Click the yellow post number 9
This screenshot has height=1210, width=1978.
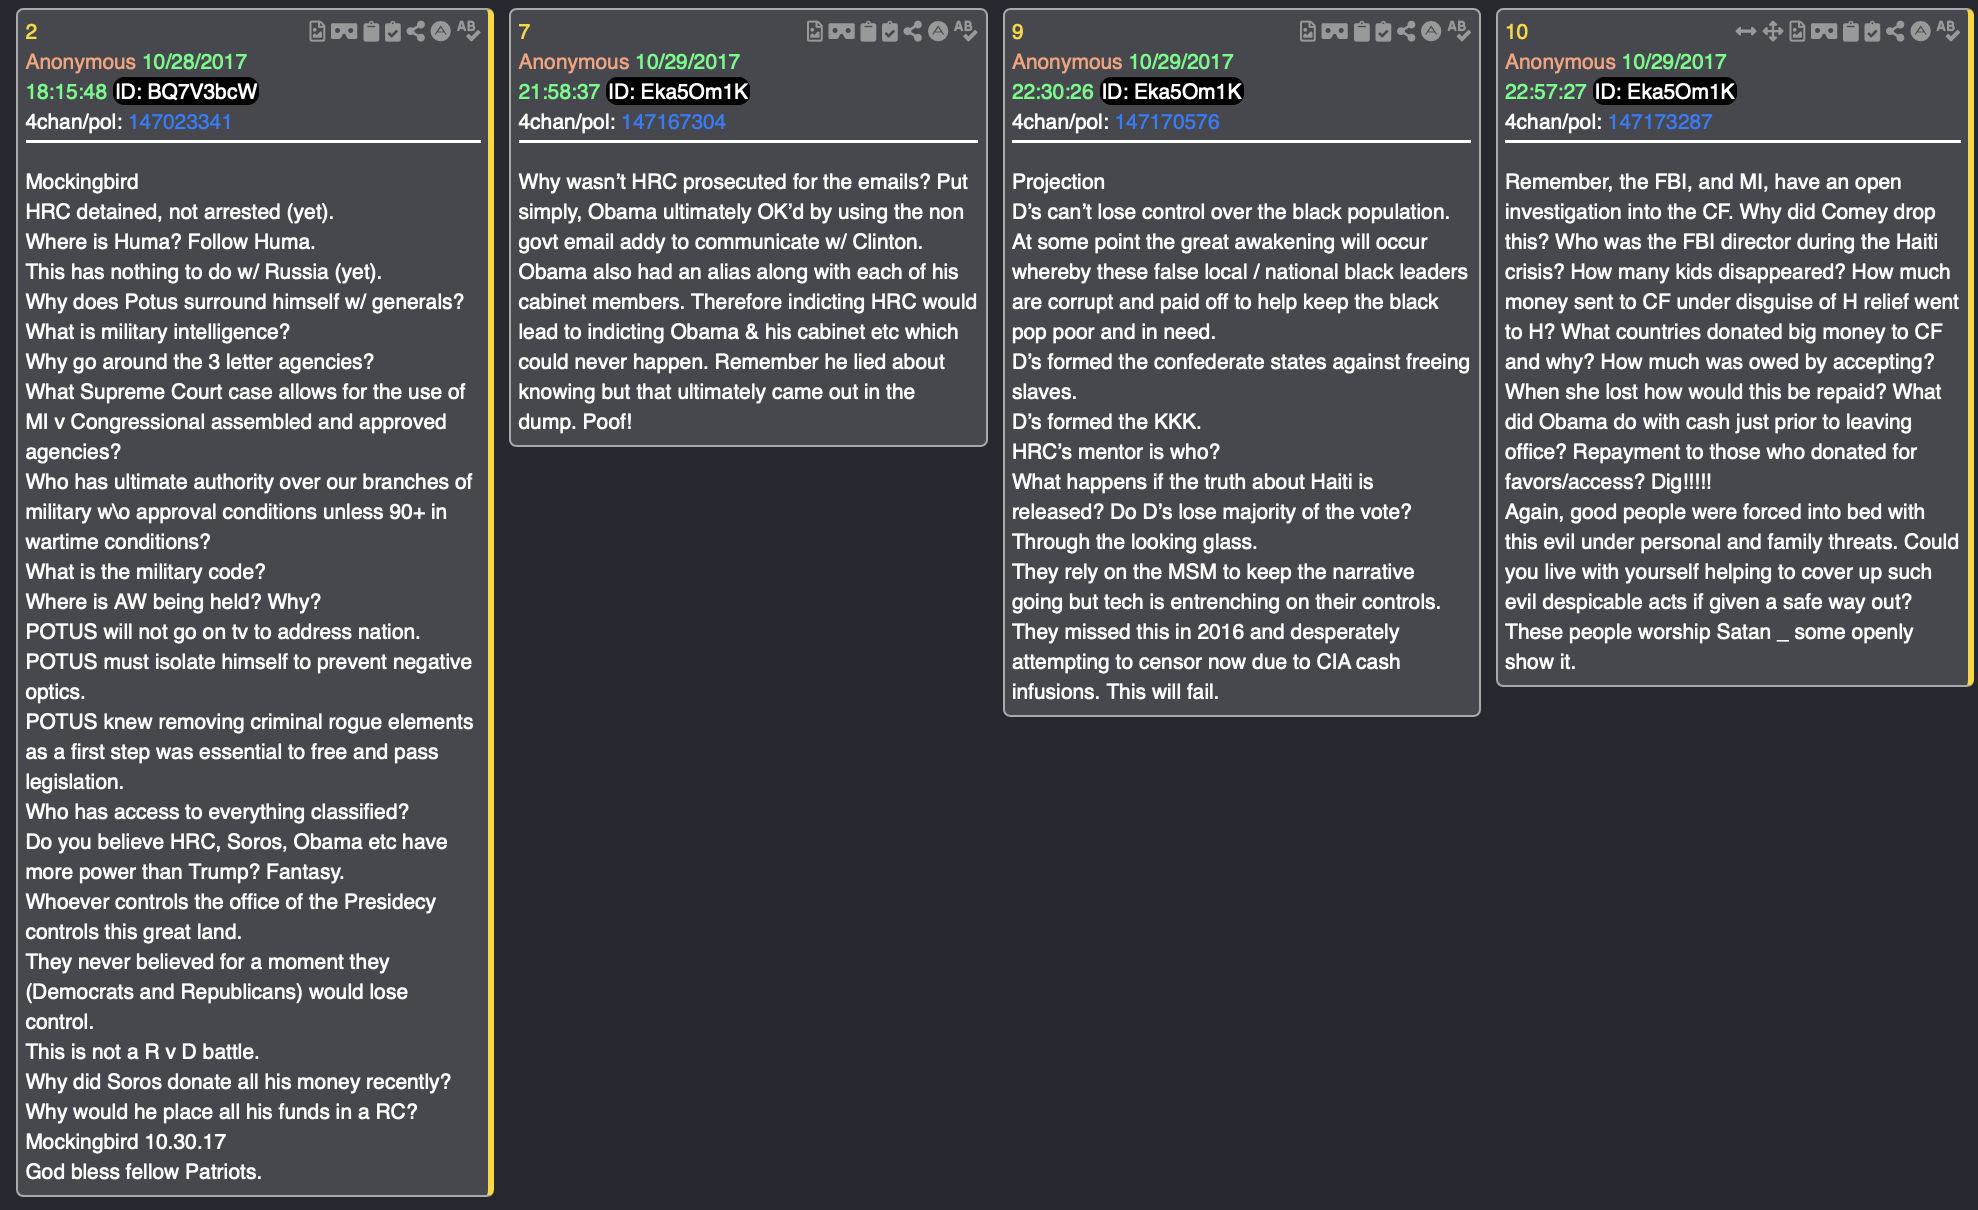click(1018, 32)
